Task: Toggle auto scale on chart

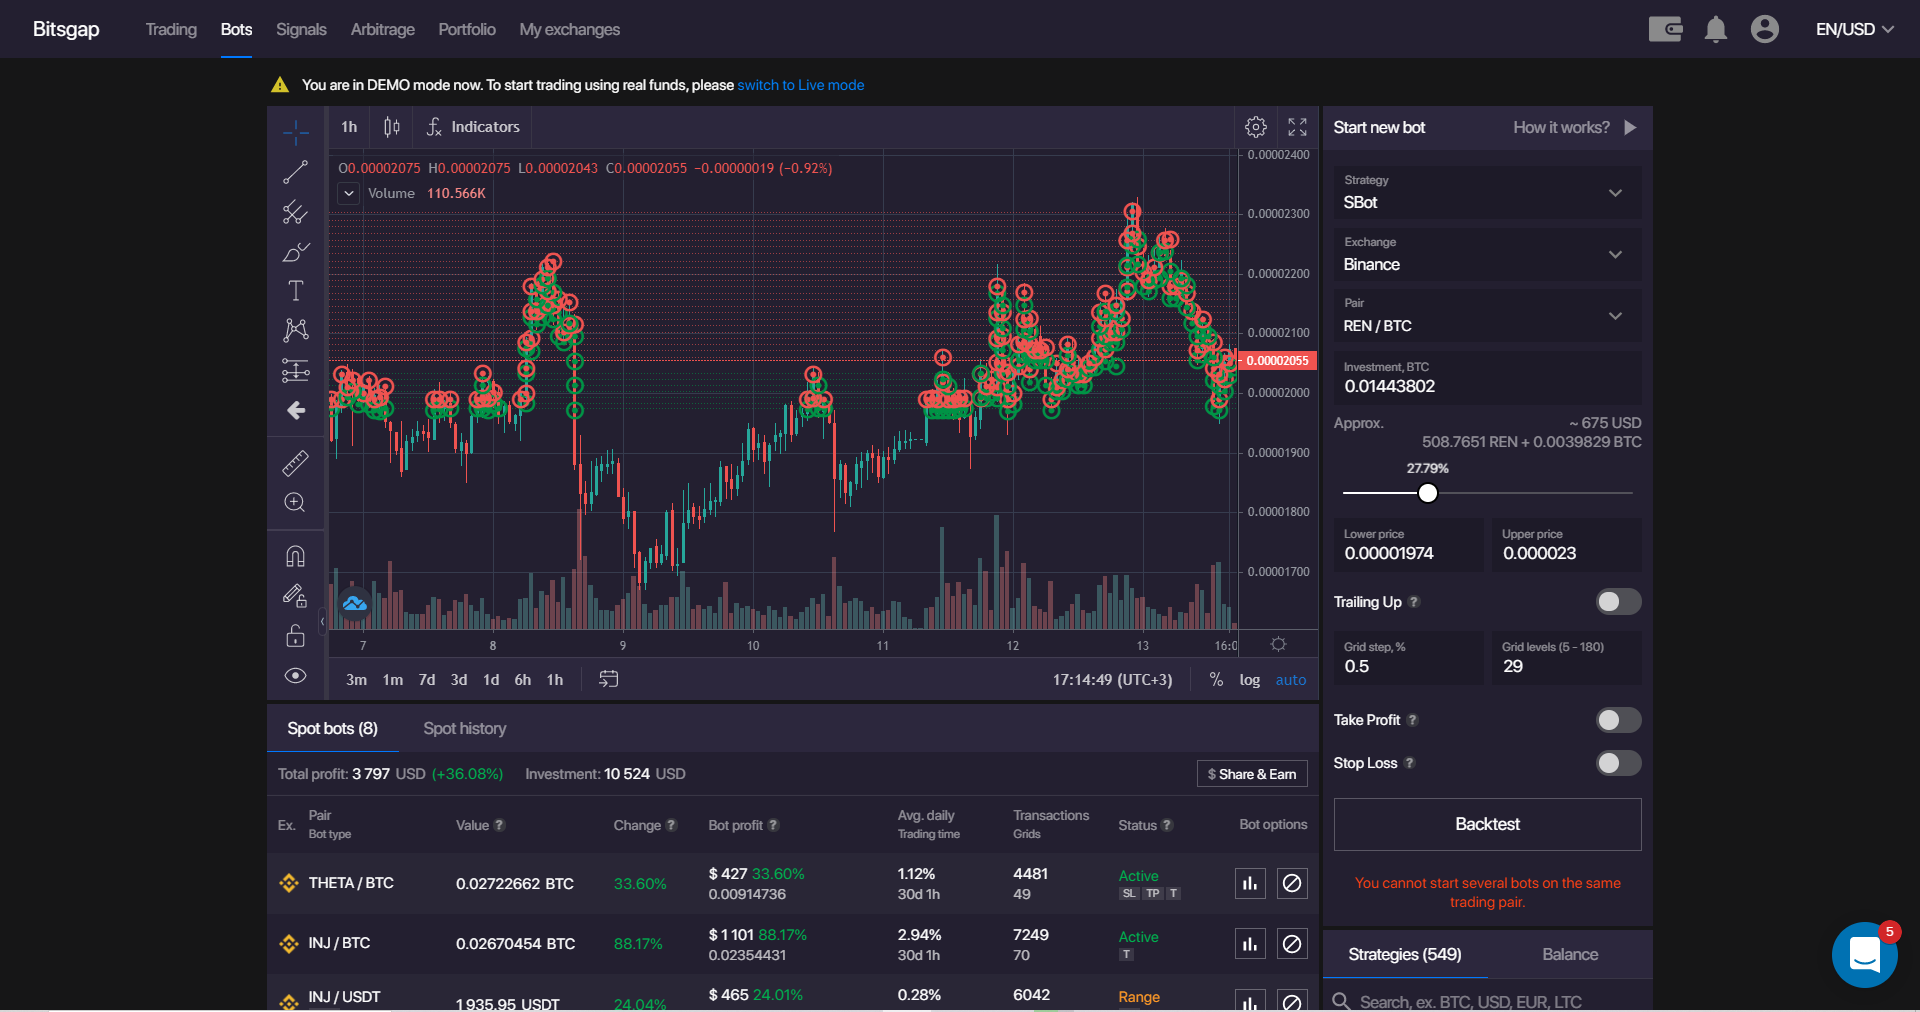Action: [x=1291, y=679]
